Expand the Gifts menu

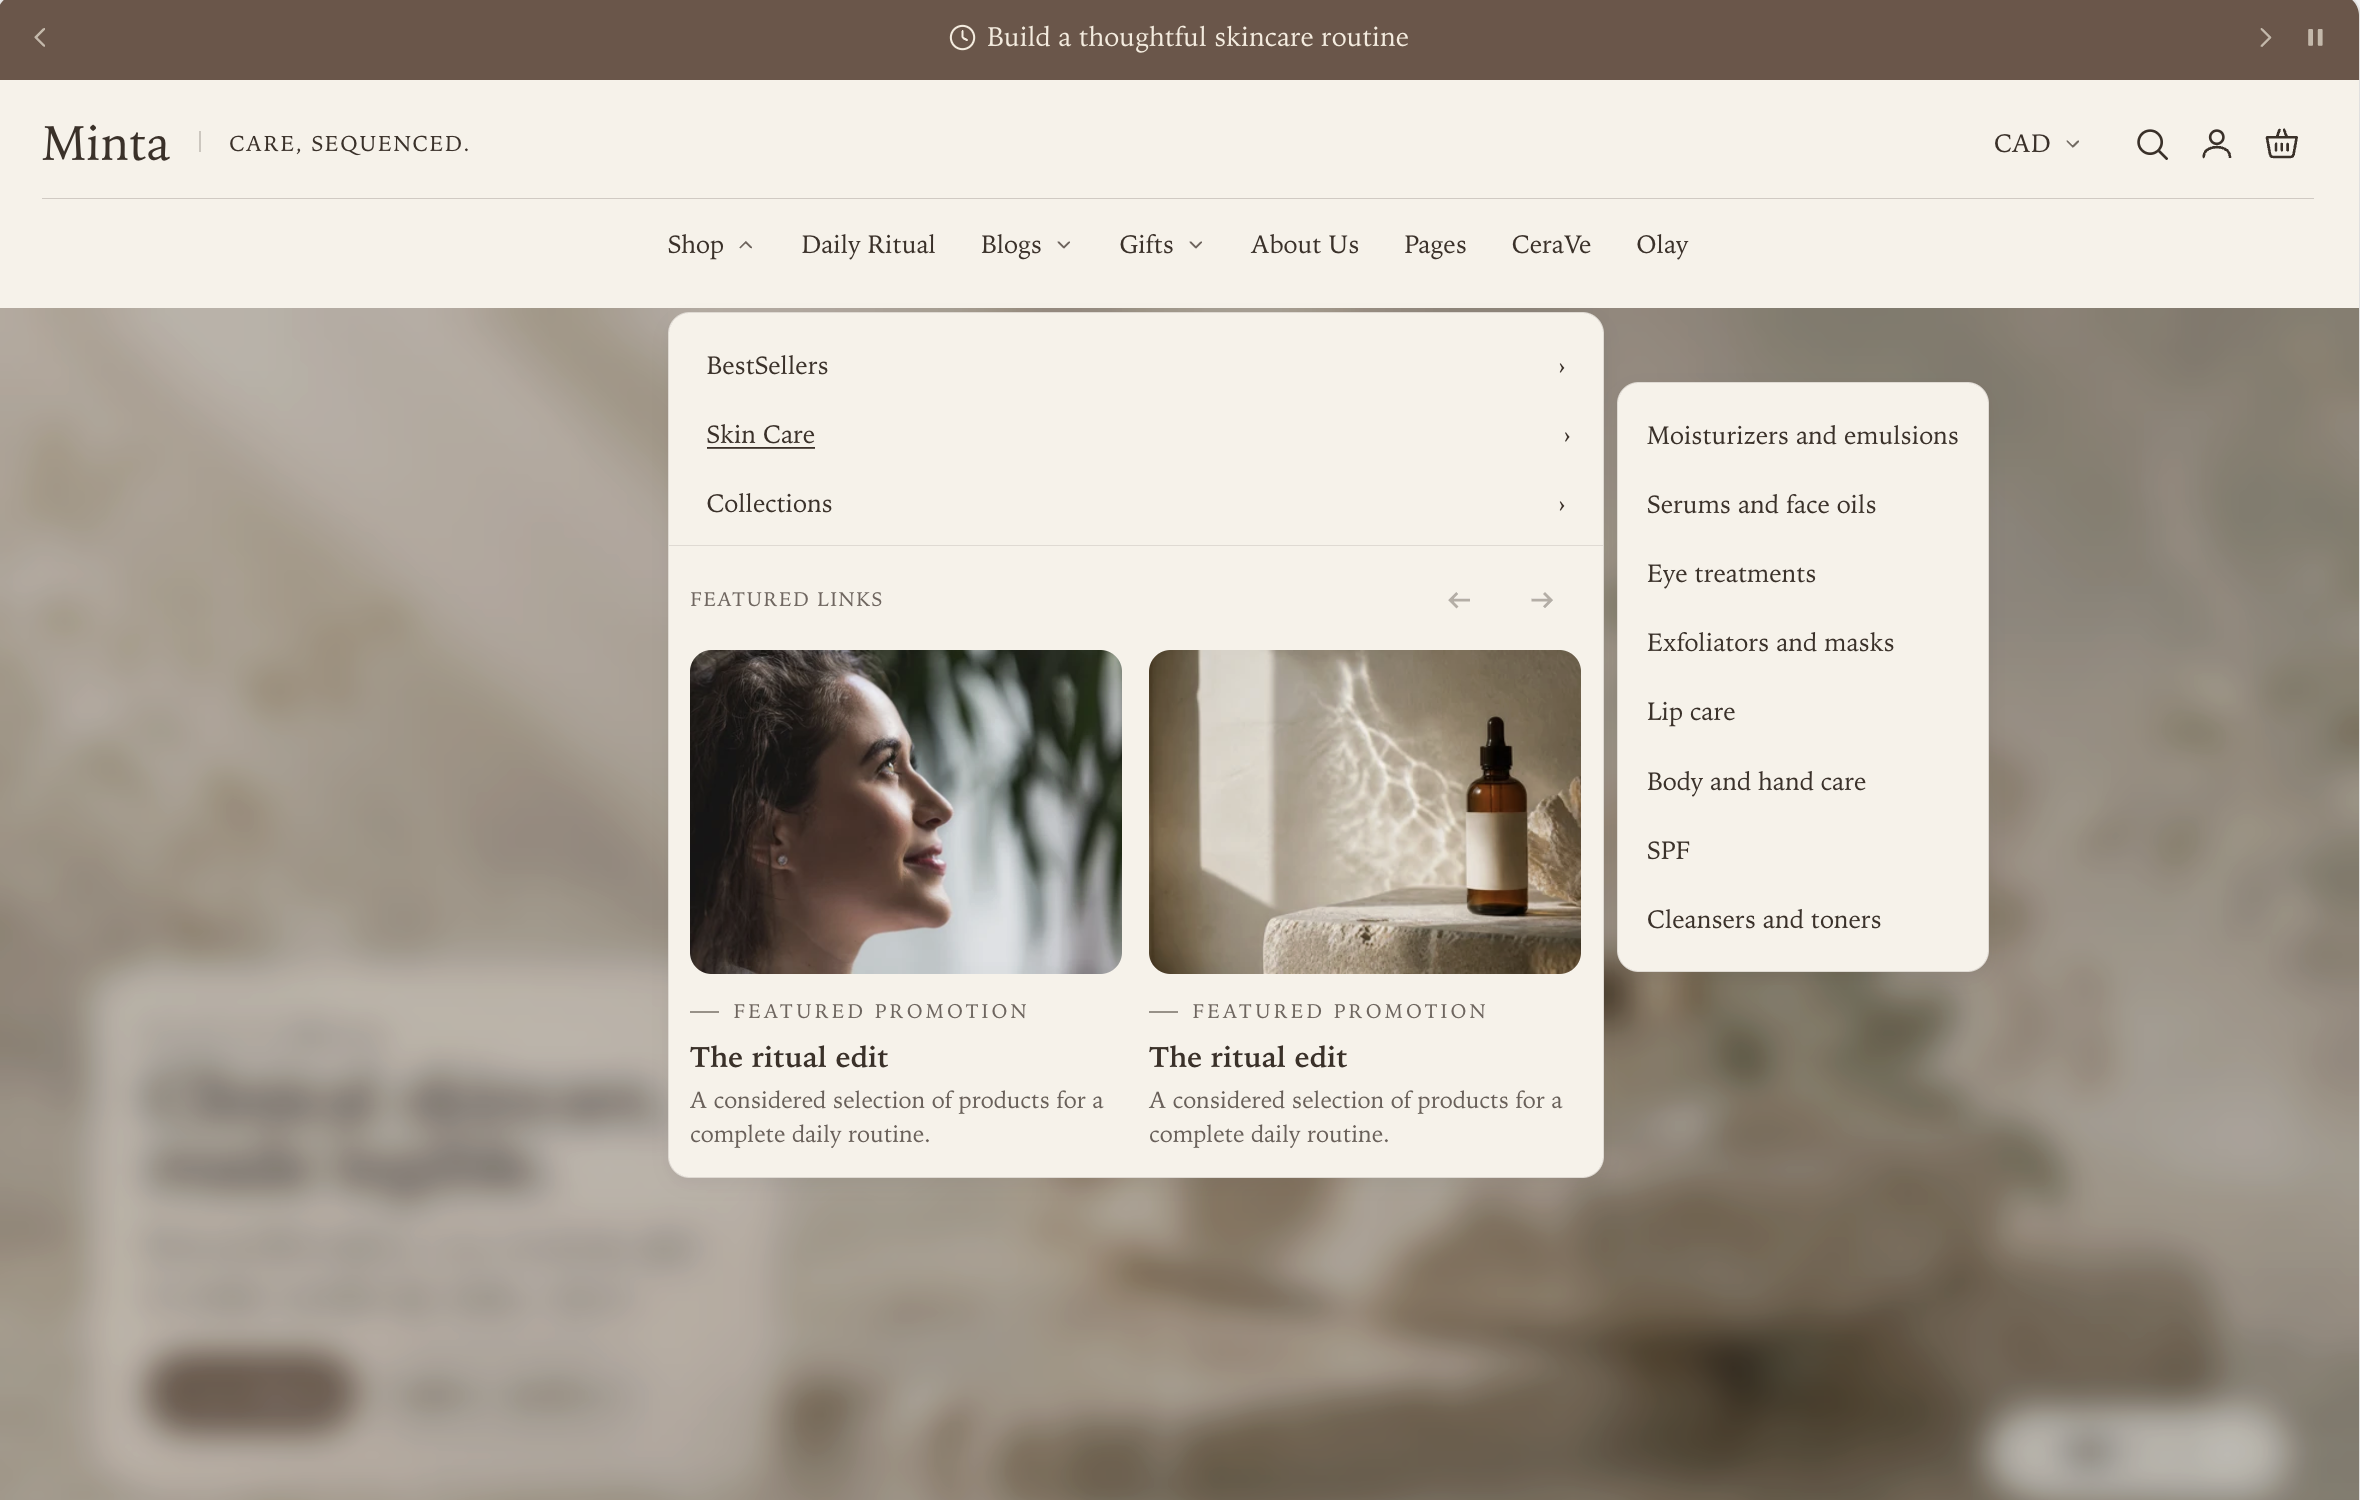pyautogui.click(x=1161, y=245)
